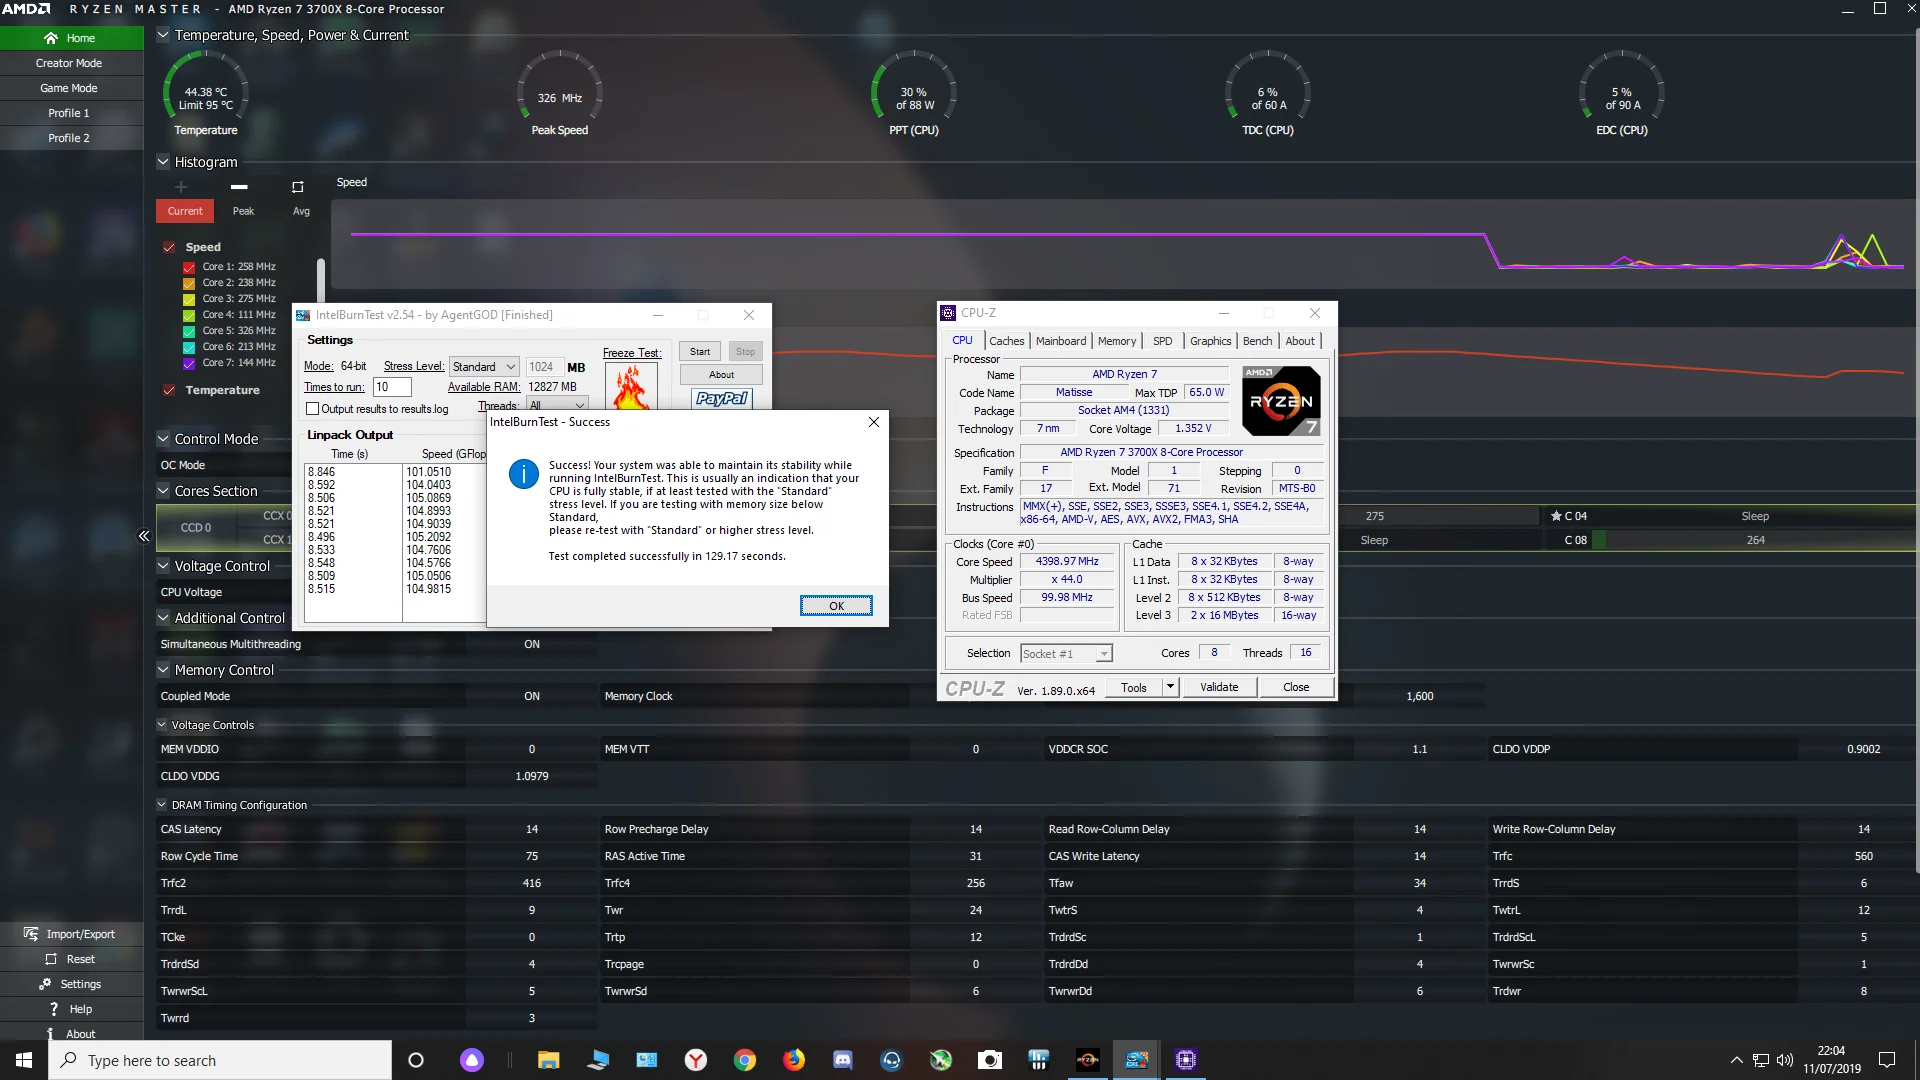The height and width of the screenshot is (1080, 1920).
Task: Select the Peak histogram view
Action: pos(243,211)
